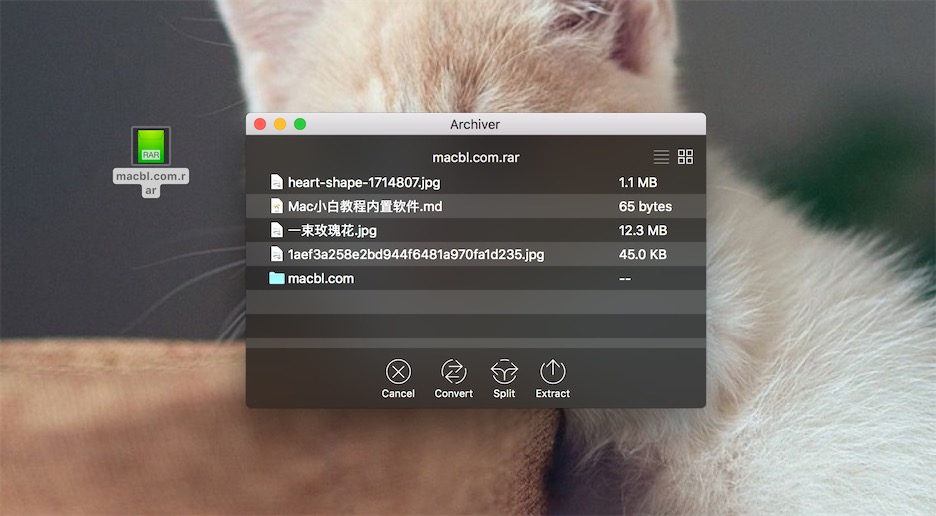The image size is (936, 516).
Task: Click the 12.3 MB size value
Action: tap(643, 231)
